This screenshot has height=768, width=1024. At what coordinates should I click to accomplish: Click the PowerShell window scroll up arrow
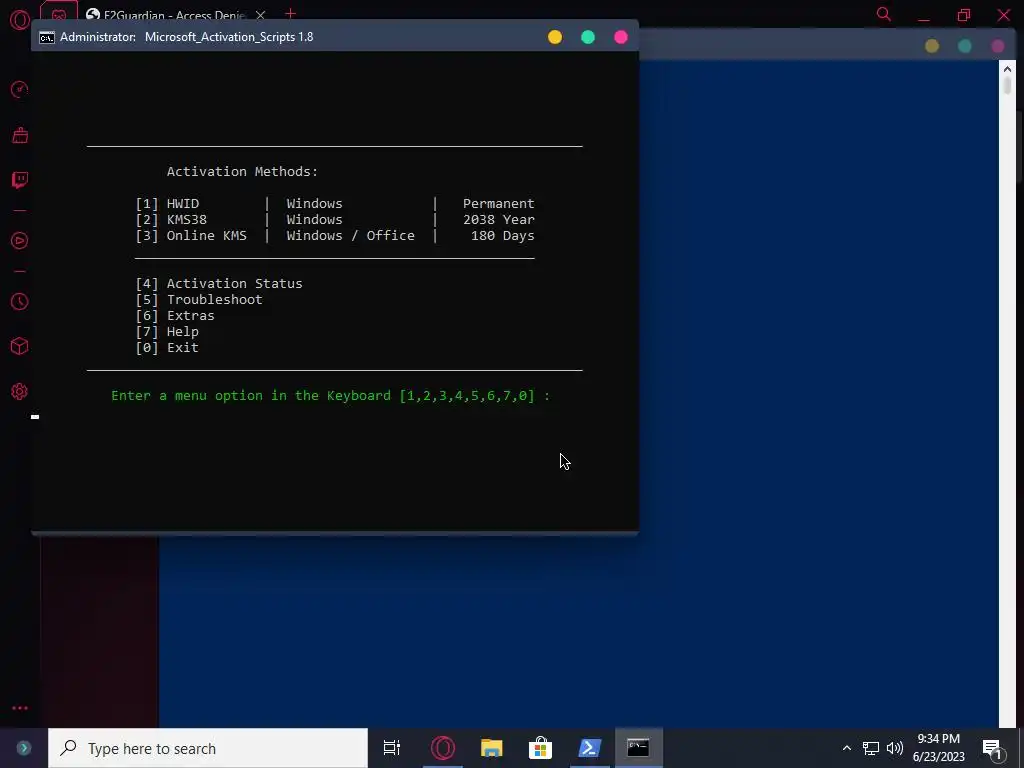pos(1007,69)
